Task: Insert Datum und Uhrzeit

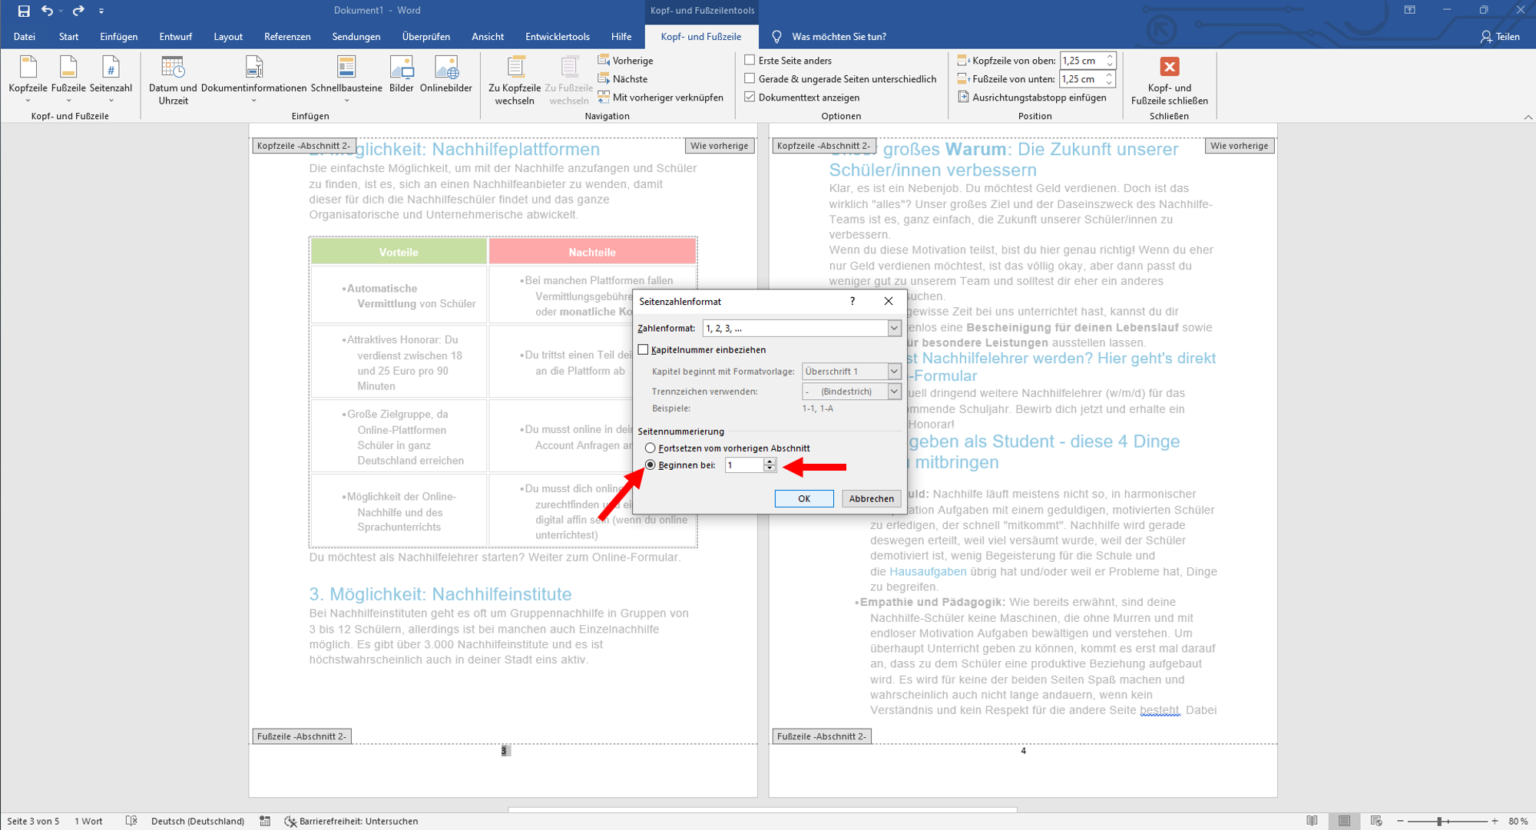Action: (173, 80)
